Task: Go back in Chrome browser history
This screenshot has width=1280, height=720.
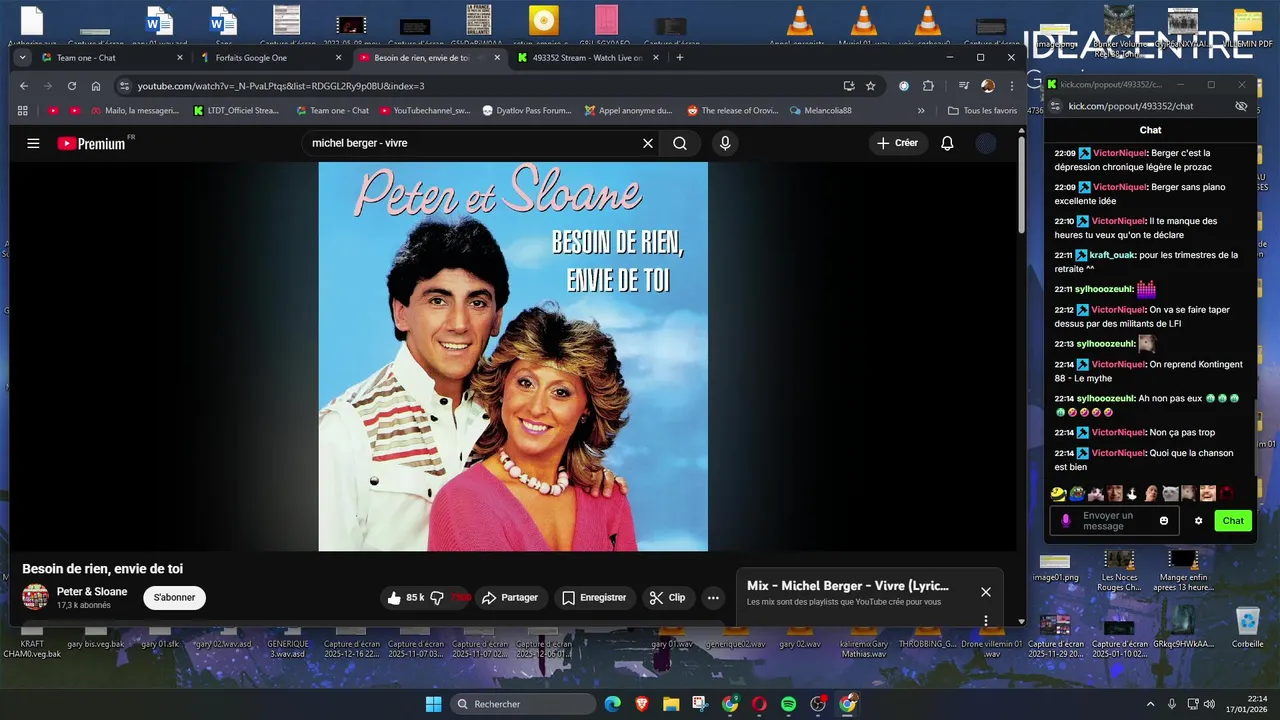Action: point(22,86)
